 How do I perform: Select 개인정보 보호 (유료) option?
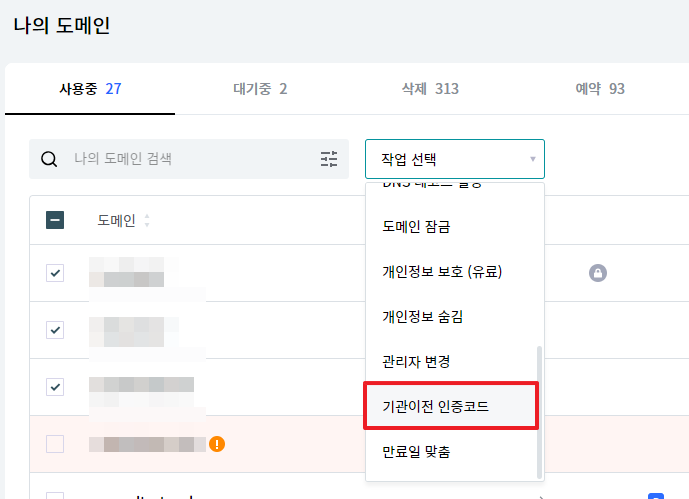click(451, 271)
